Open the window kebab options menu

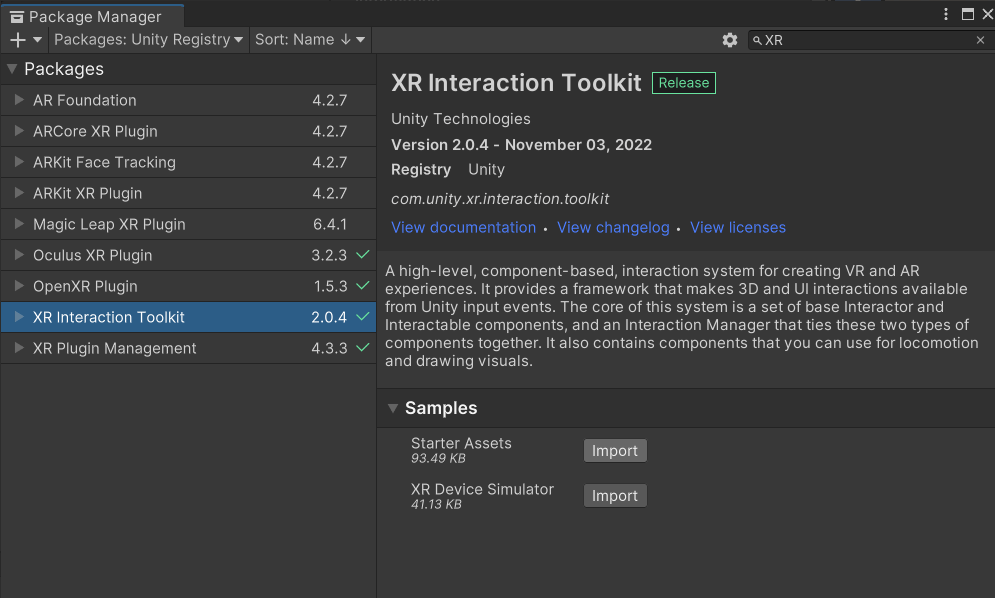coord(946,14)
